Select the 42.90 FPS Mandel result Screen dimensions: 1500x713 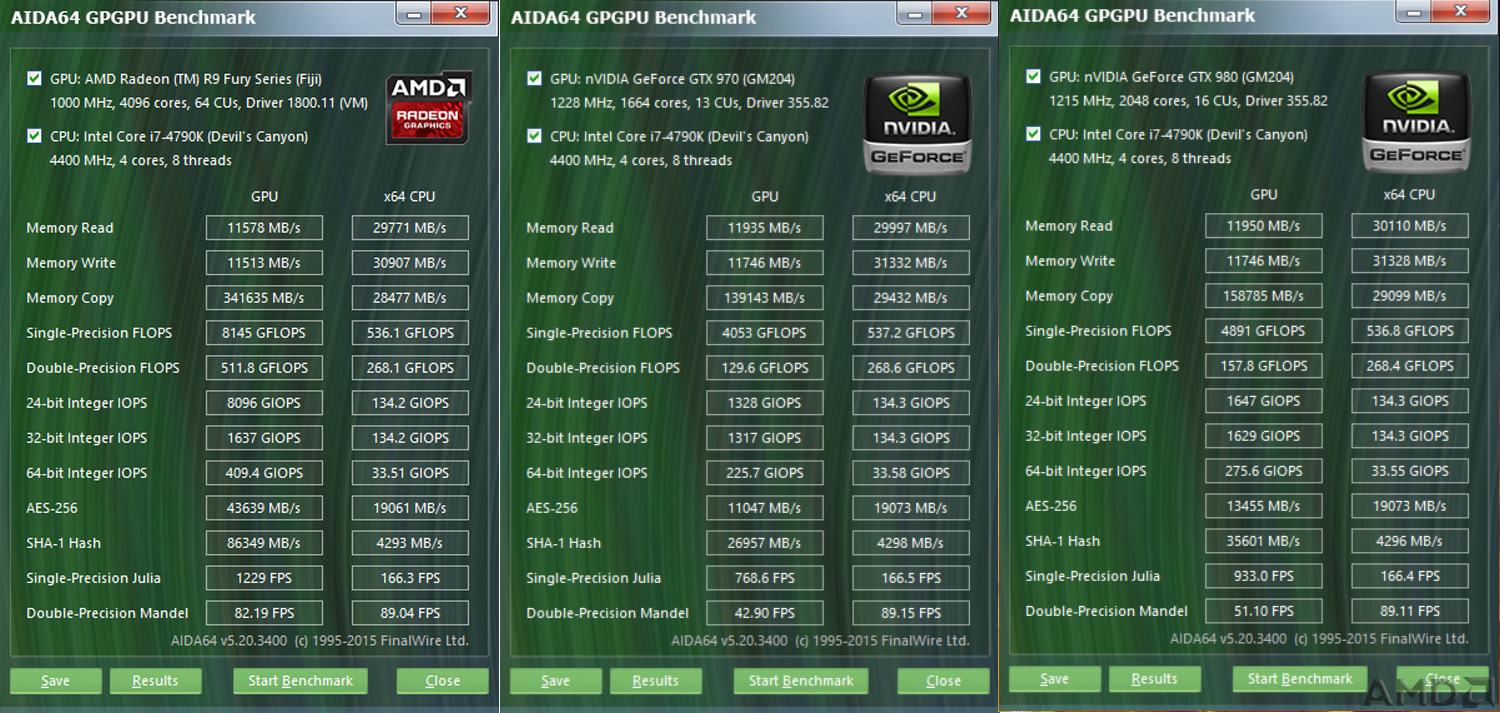[765, 613]
